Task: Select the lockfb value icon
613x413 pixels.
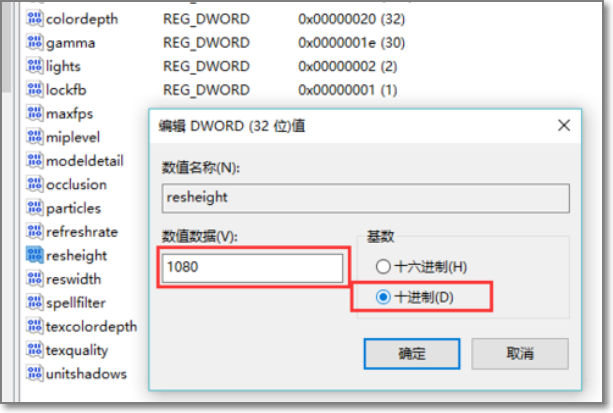Action: pos(35,90)
